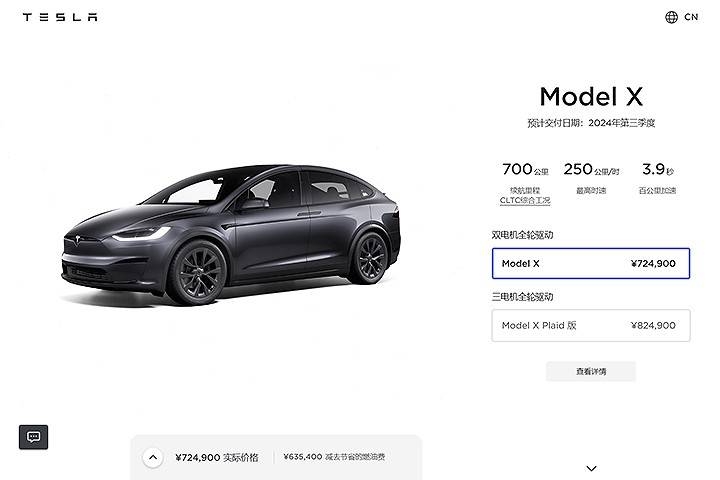The image size is (720, 480).
Task: Open the globe region selector icon
Action: pos(671,17)
